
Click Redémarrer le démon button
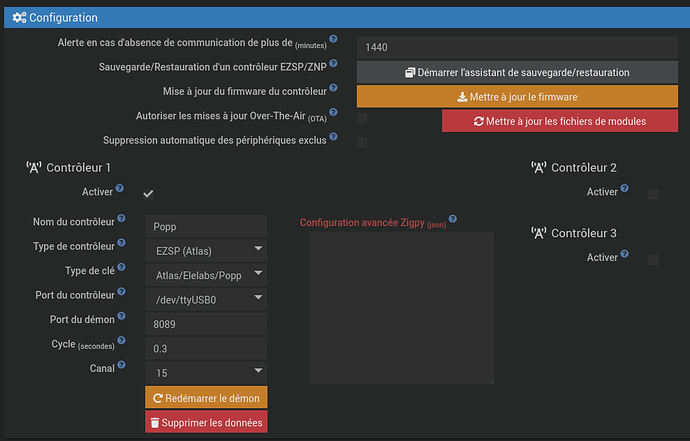pyautogui.click(x=206, y=398)
